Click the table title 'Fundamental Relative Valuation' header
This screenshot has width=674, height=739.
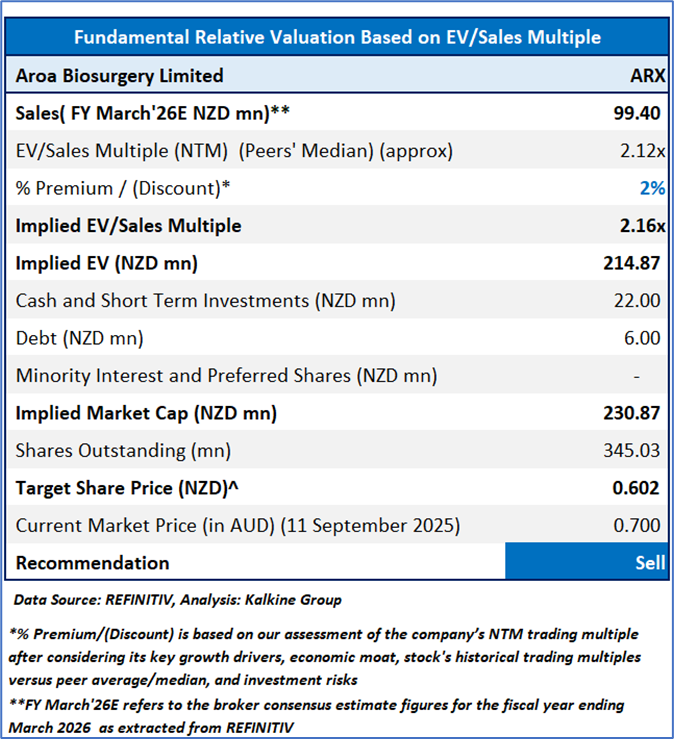[x=336, y=37]
